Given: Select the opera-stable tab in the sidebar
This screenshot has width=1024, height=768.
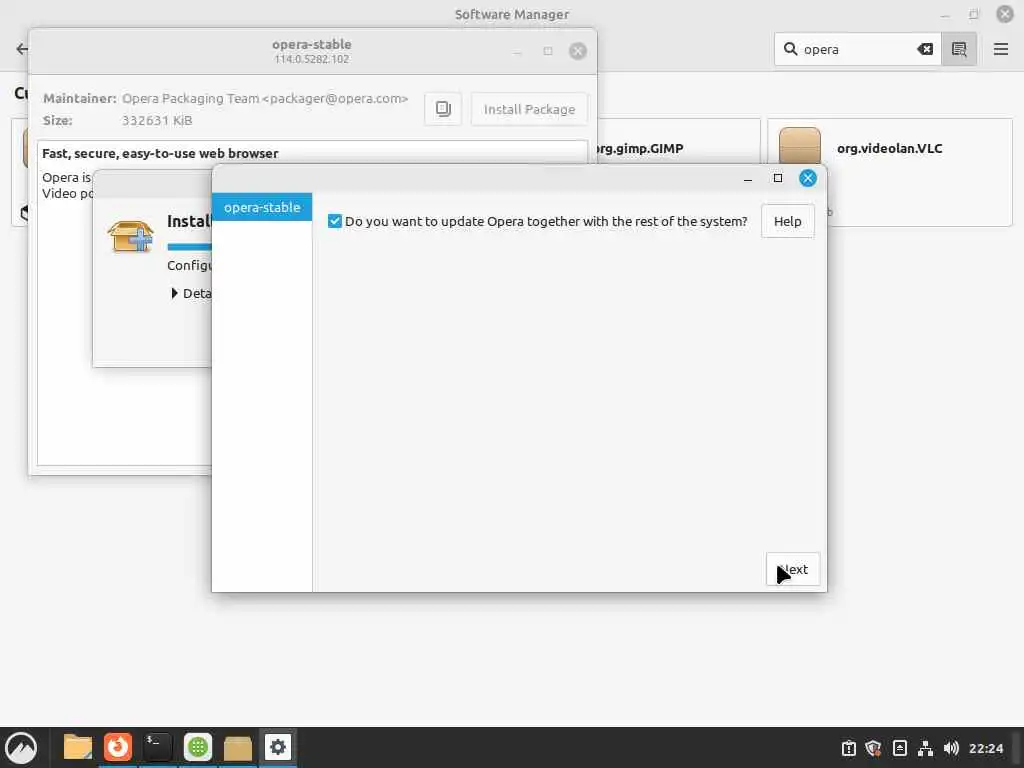Looking at the screenshot, I should point(262,207).
